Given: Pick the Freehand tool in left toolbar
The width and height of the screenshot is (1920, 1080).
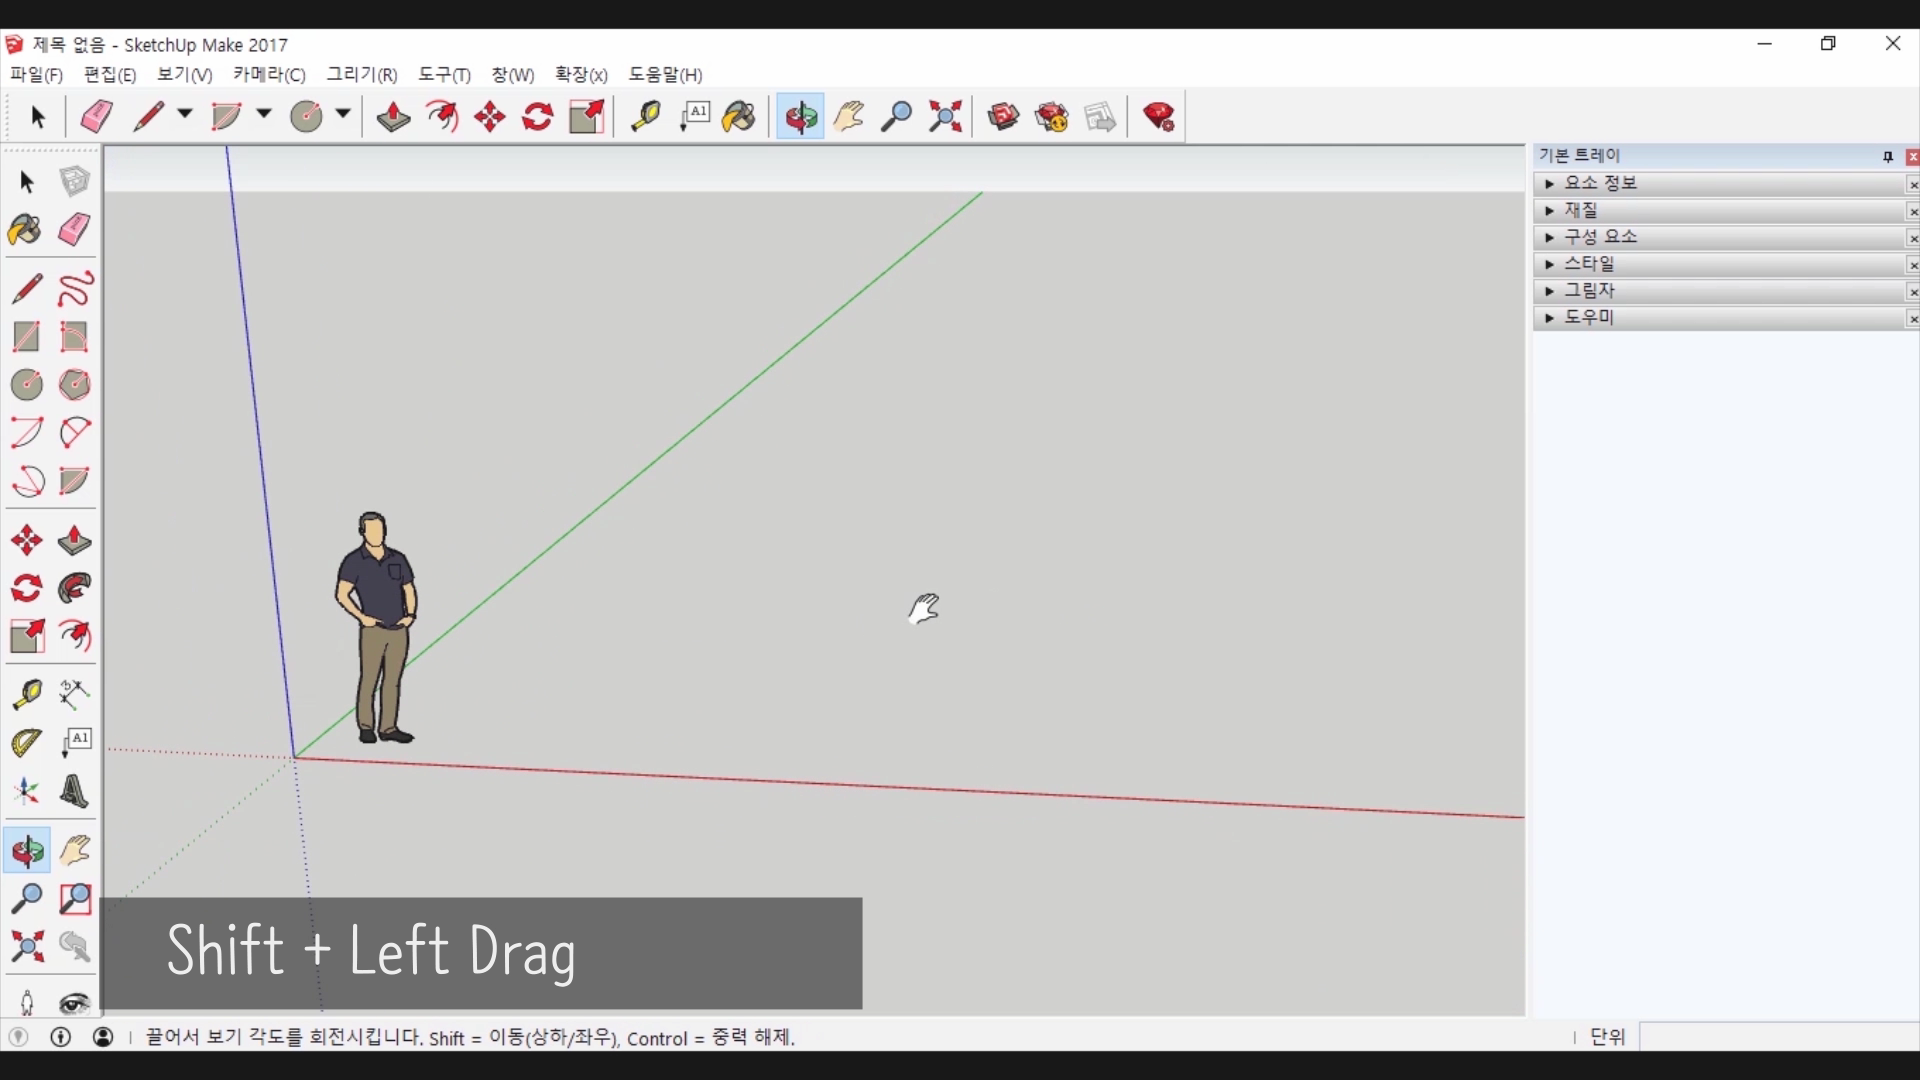Looking at the screenshot, I should tap(74, 289).
